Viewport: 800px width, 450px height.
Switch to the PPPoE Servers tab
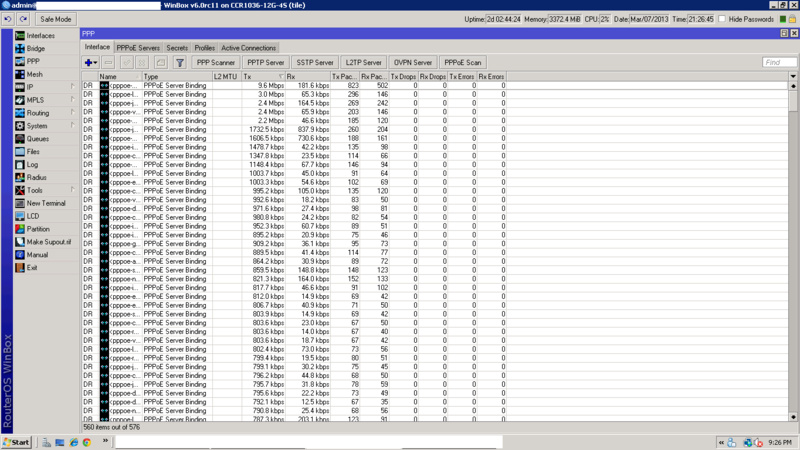(x=137, y=47)
